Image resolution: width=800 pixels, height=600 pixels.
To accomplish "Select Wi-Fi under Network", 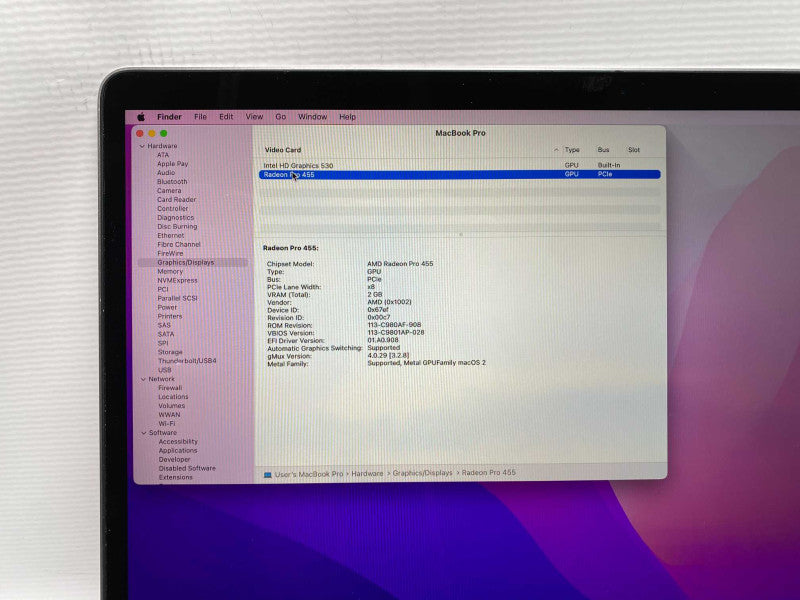I will coord(167,423).
